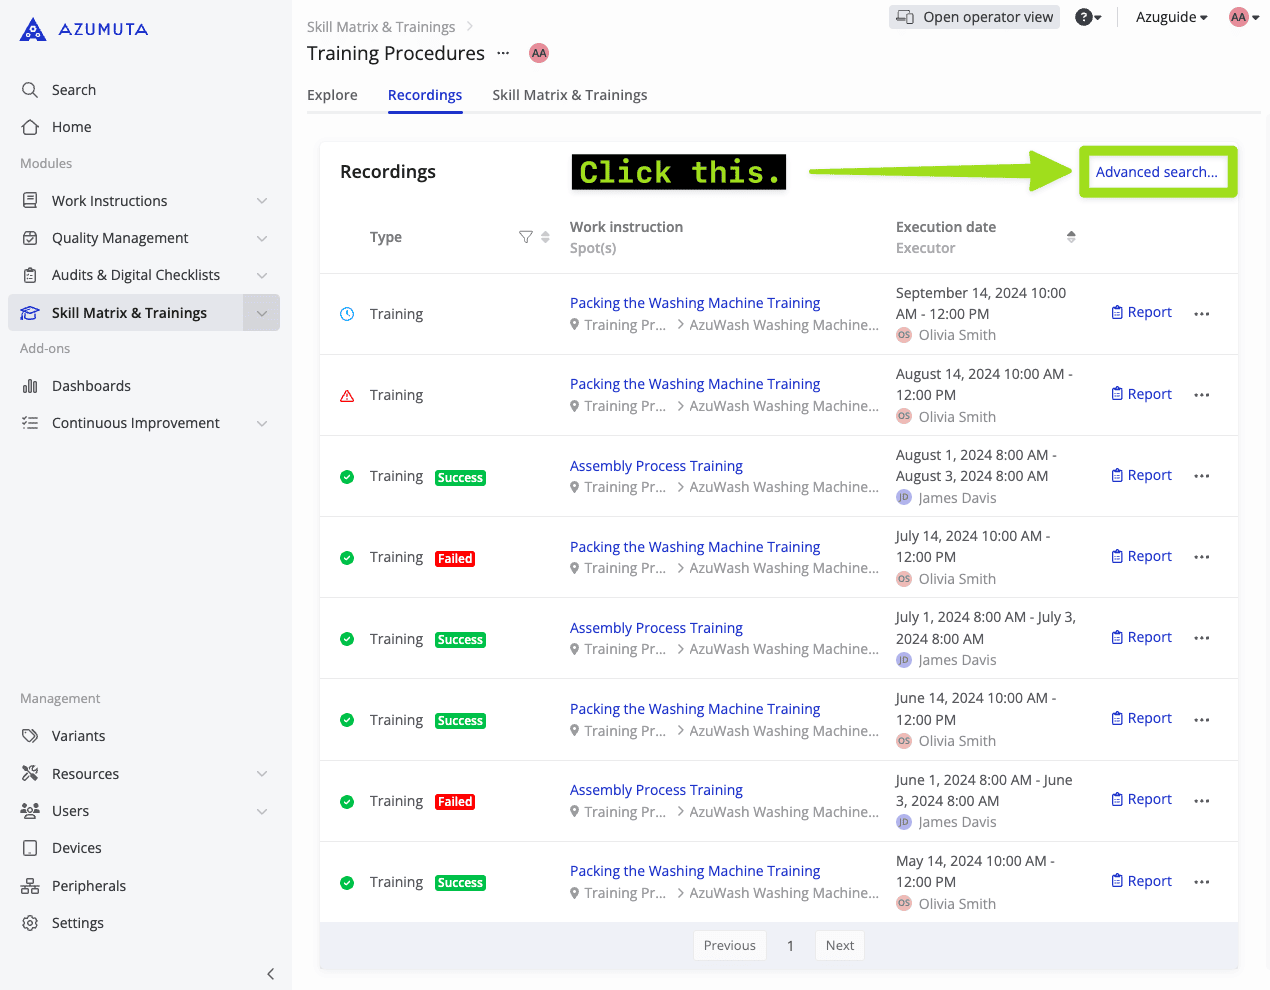Open Advanced search for recordings
Screen dimensions: 1270x990
tap(1157, 171)
